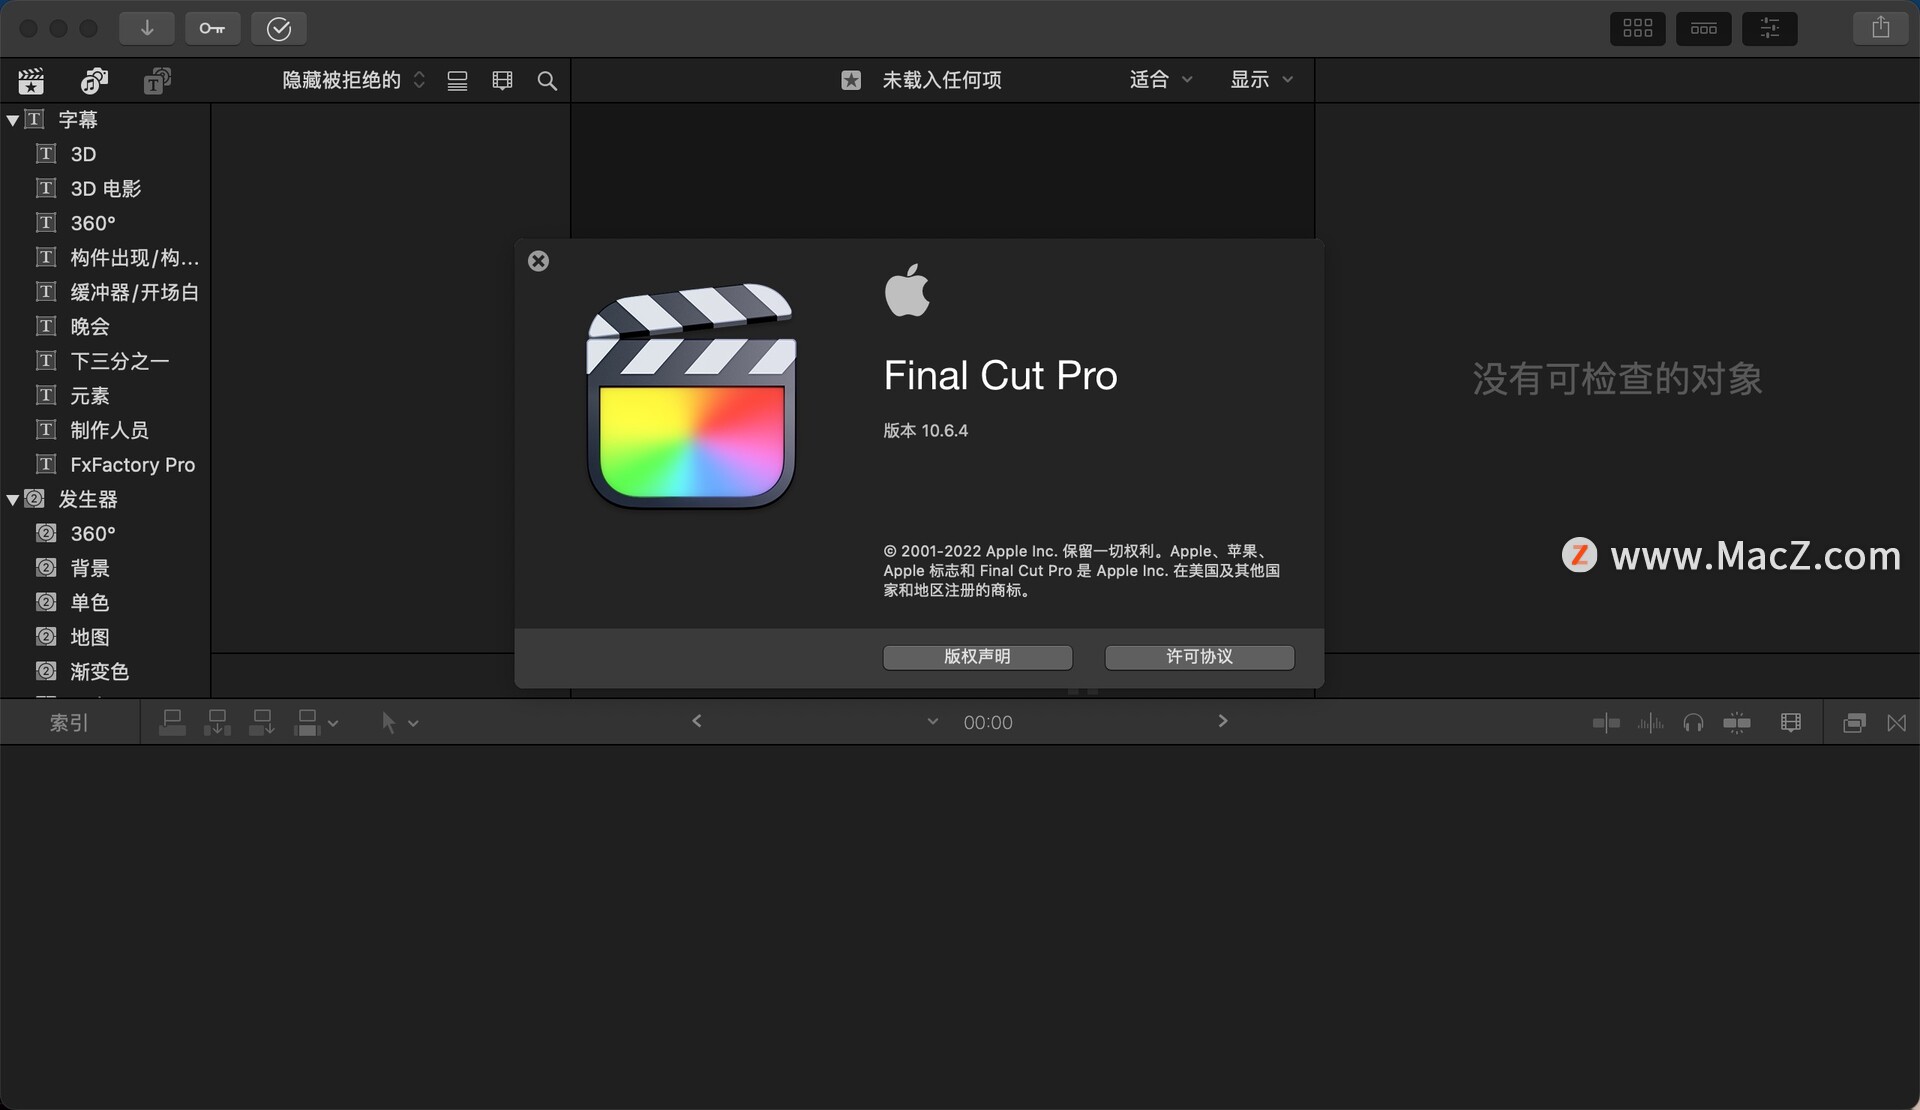Open the 显示 view options menu
Screen dimensions: 1920x1110
[1260, 80]
